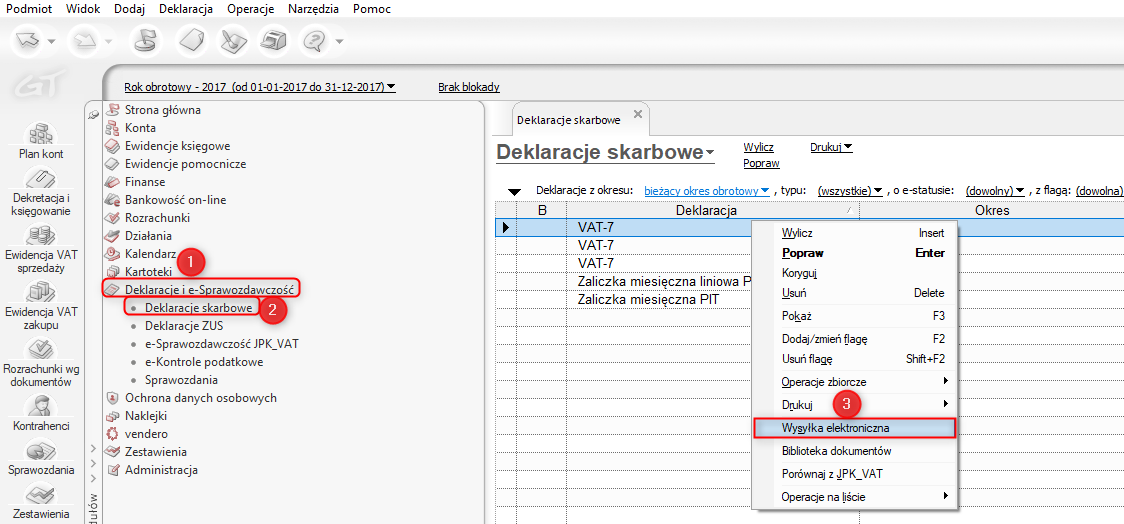The width and height of the screenshot is (1124, 524).
Task: Open Dekretacja i księgowanie sidebar icon
Action: coord(42,191)
